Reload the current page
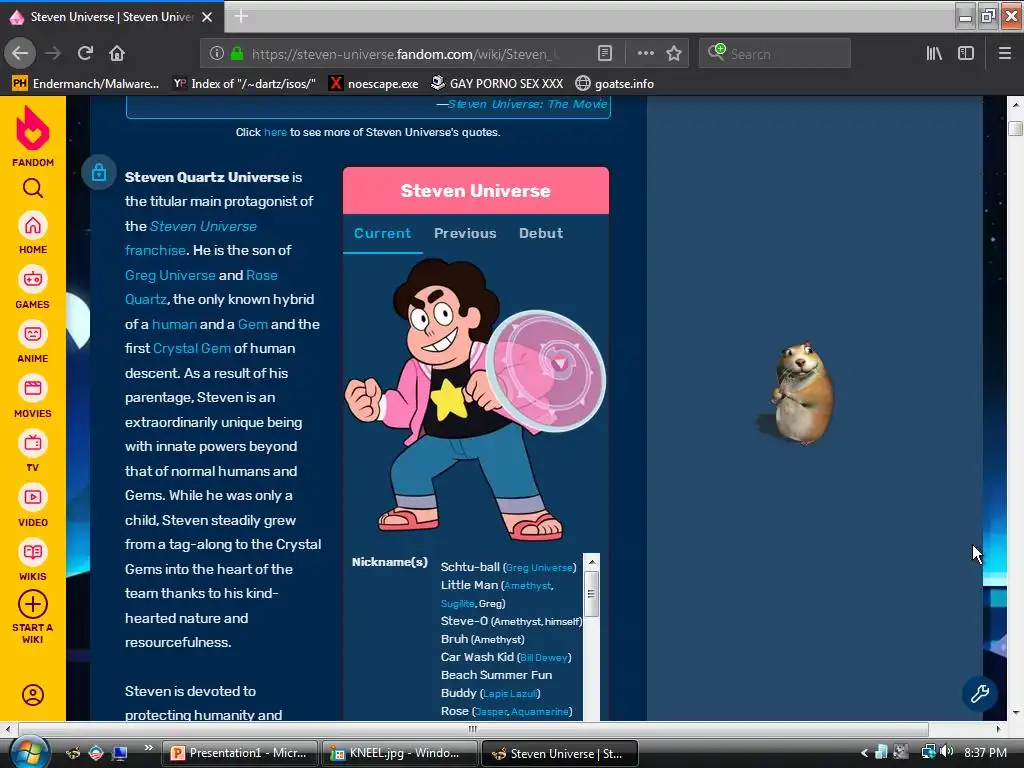The height and width of the screenshot is (768, 1024). point(86,54)
